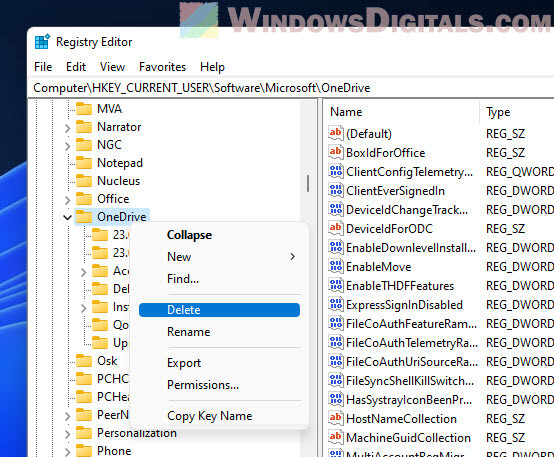This screenshot has width=554, height=457.
Task: Click the Registry Editor app icon
Action: click(x=42, y=42)
